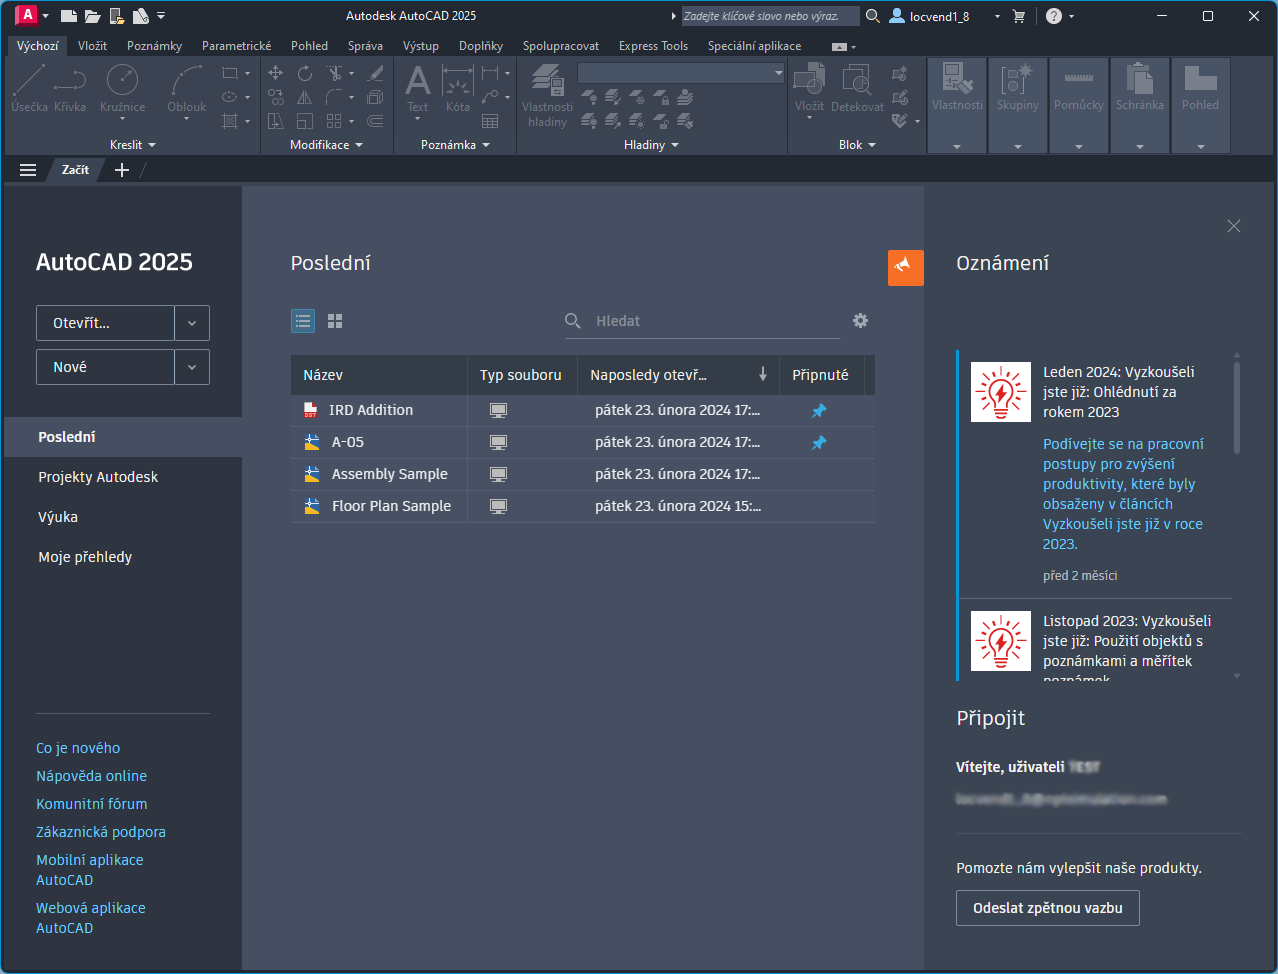Switch recent files to list view
Screen dimensions: 1278x974
pos(303,321)
